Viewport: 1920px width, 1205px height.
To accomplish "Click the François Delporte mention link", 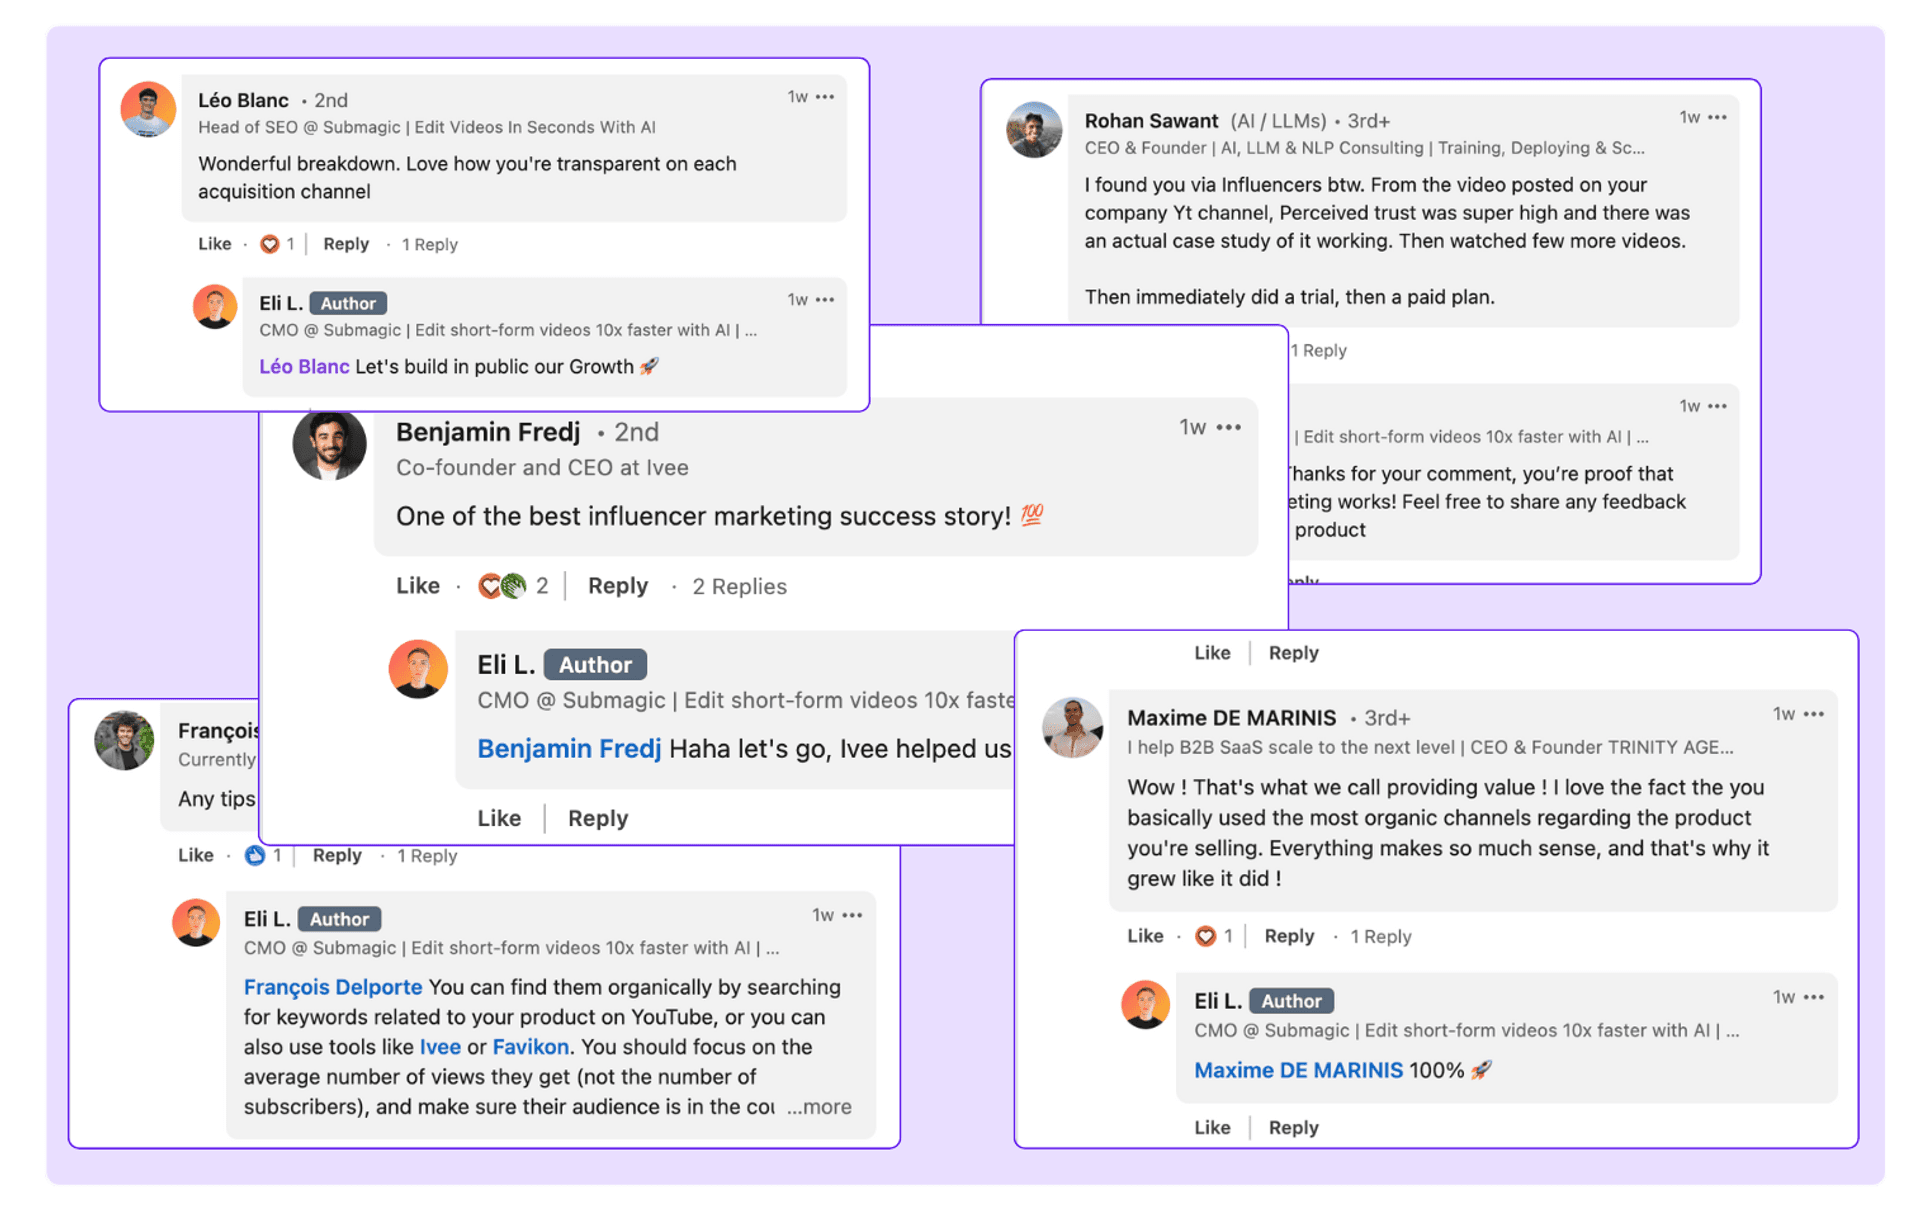I will coord(333,987).
